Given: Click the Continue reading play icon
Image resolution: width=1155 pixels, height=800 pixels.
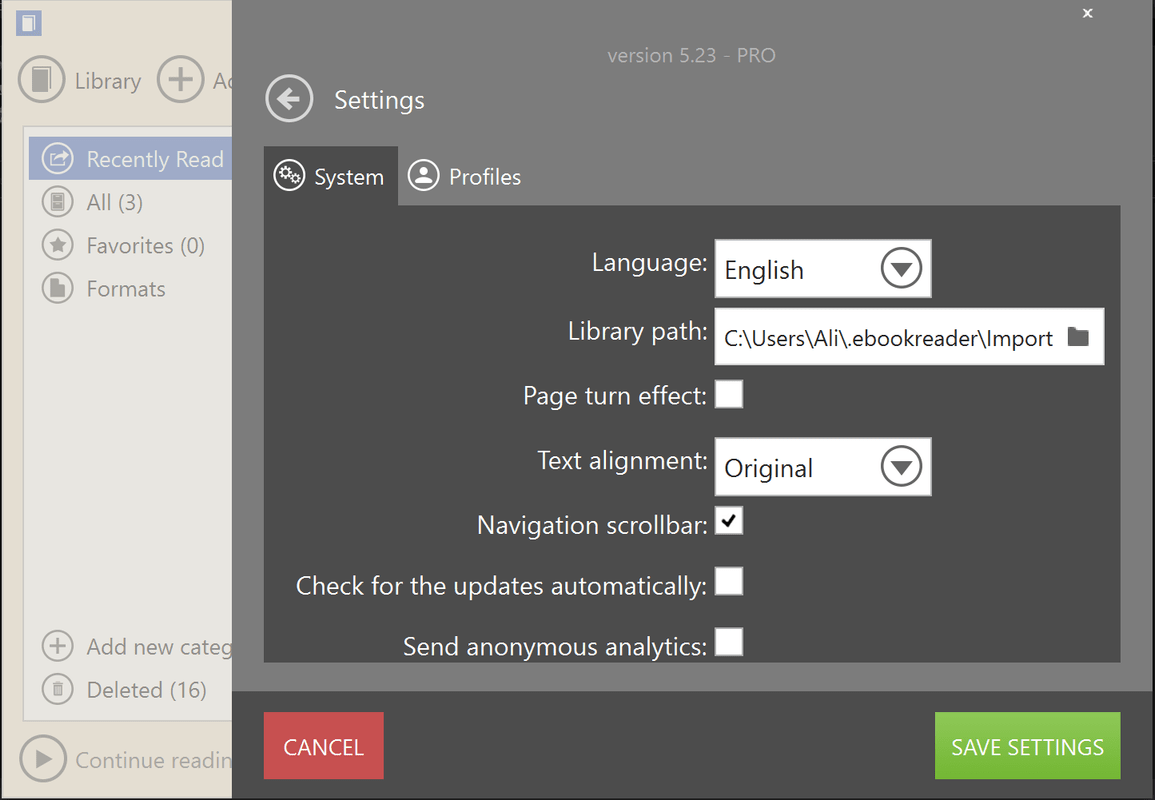Looking at the screenshot, I should click(x=43, y=760).
